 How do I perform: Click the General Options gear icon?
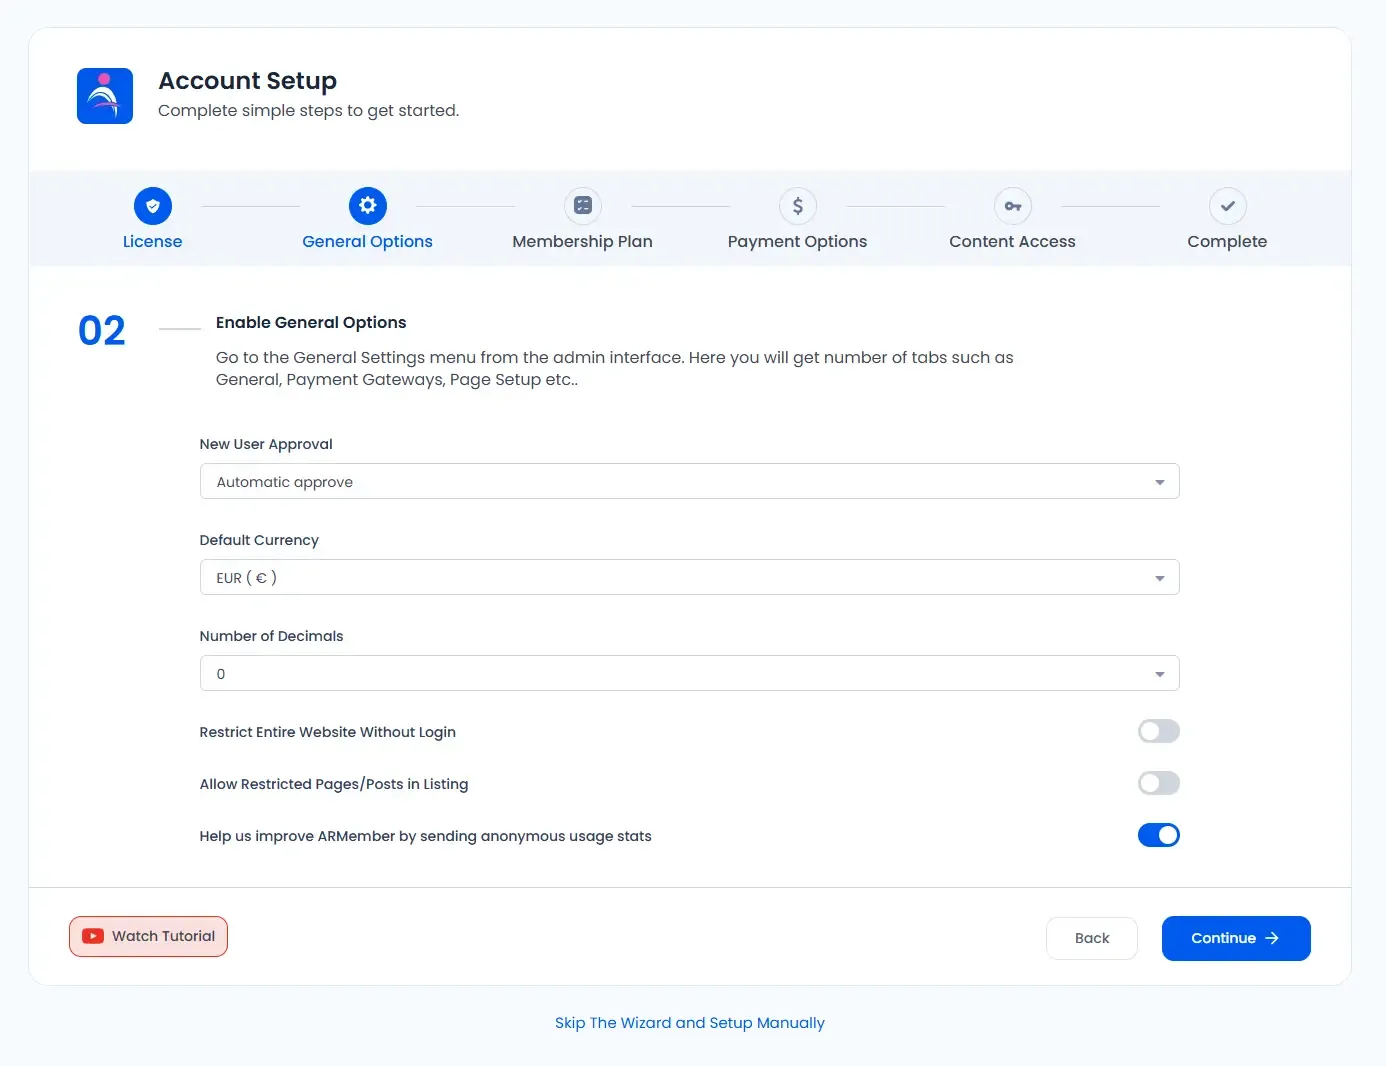click(x=368, y=206)
